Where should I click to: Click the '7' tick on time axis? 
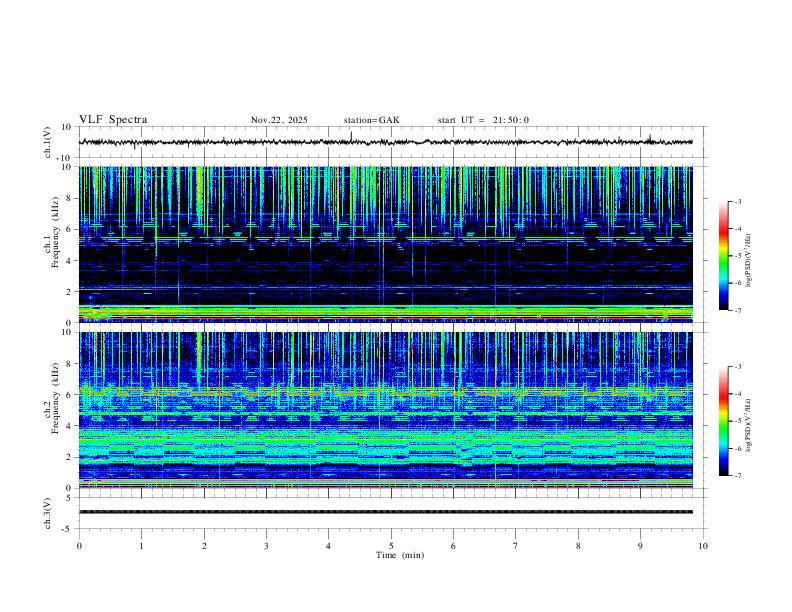pos(516,546)
